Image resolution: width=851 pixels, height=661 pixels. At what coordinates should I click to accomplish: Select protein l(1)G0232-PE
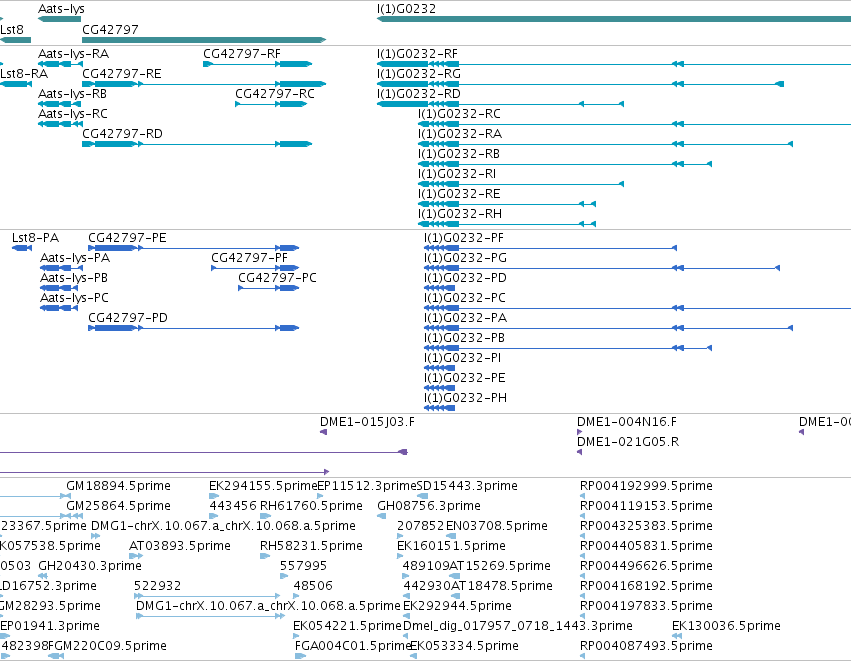440,387
